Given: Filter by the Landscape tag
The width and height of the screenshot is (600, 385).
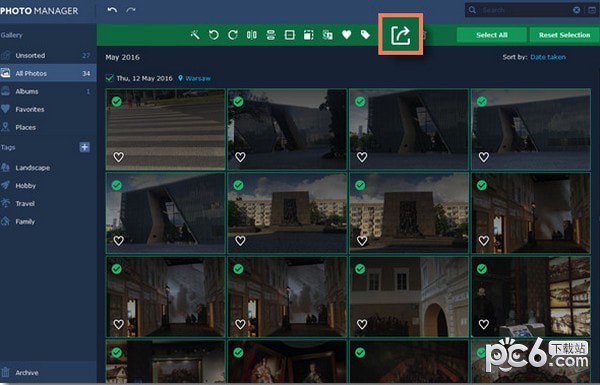Looking at the screenshot, I should coord(48,168).
